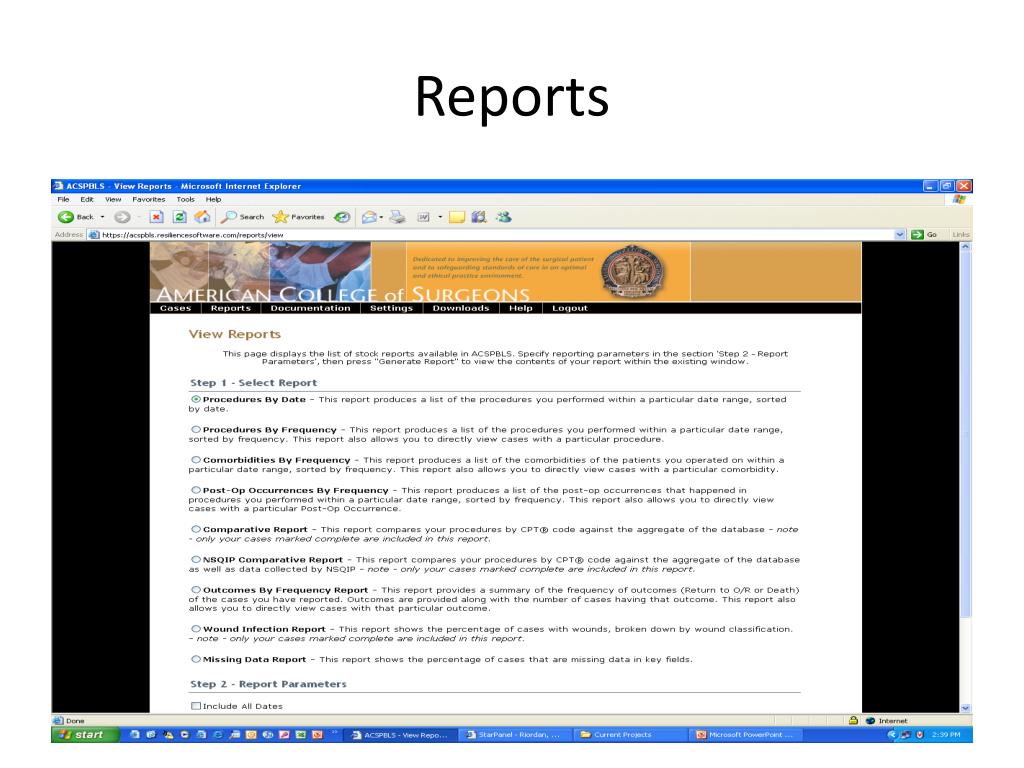Click the Research book icon
Image resolution: width=1024 pixels, height=768 pixels.
point(479,217)
